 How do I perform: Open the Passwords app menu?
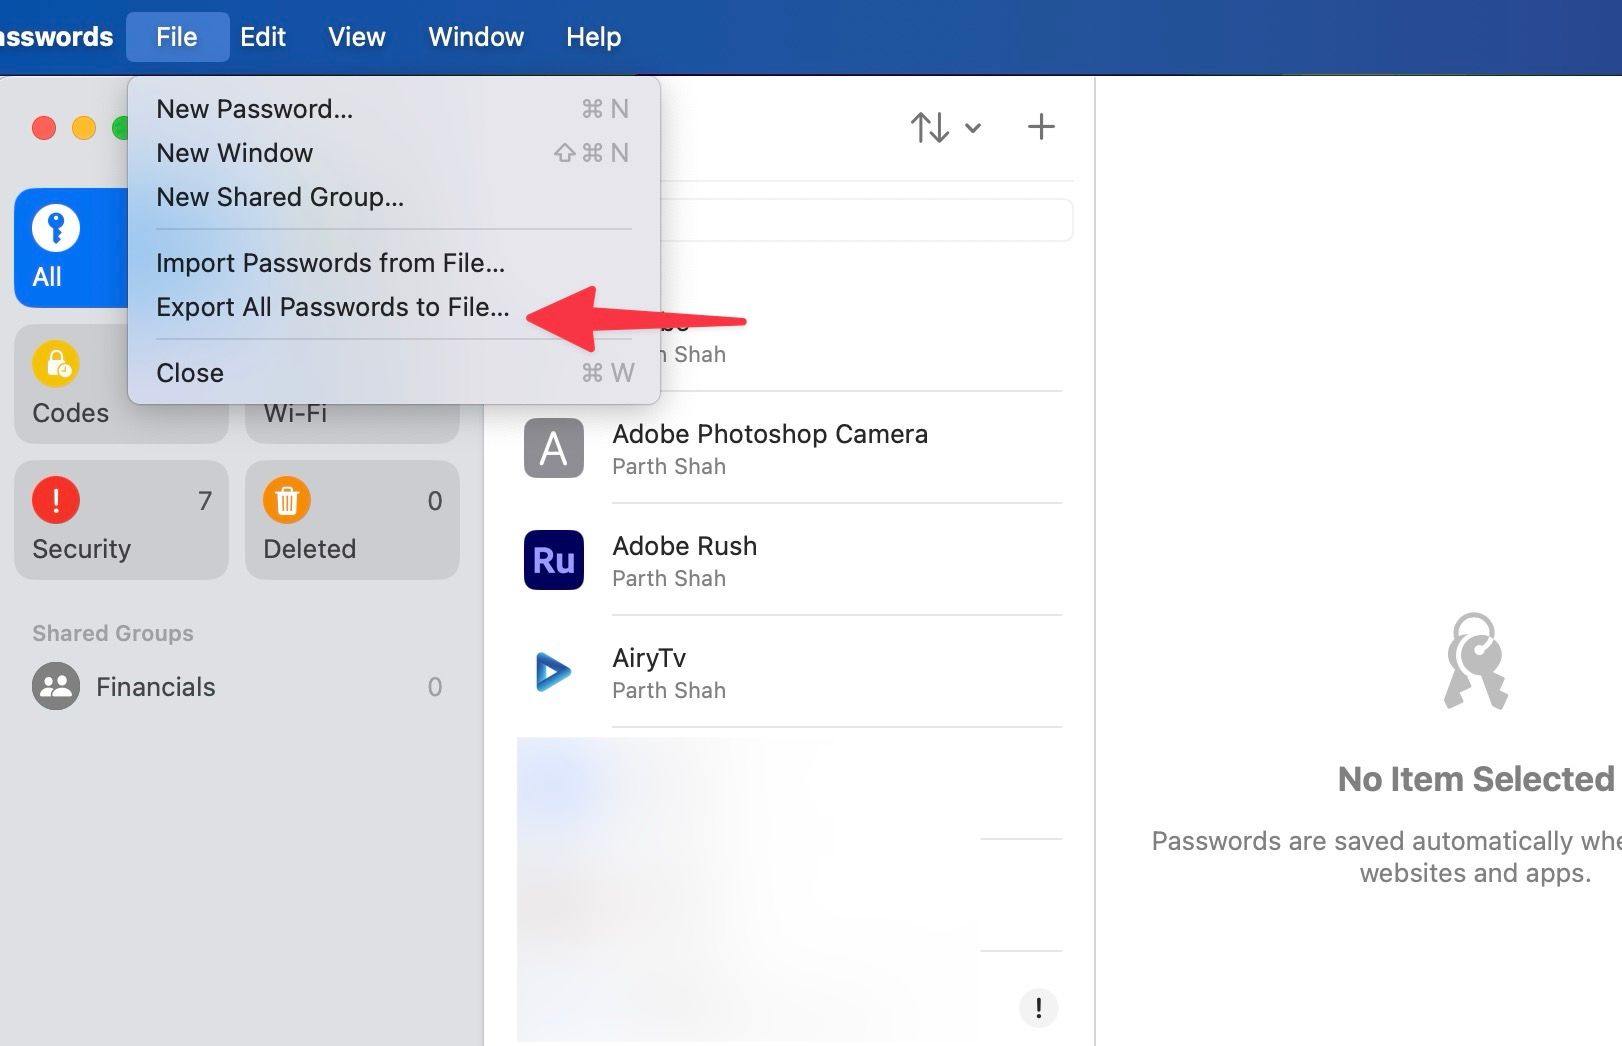pos(56,37)
